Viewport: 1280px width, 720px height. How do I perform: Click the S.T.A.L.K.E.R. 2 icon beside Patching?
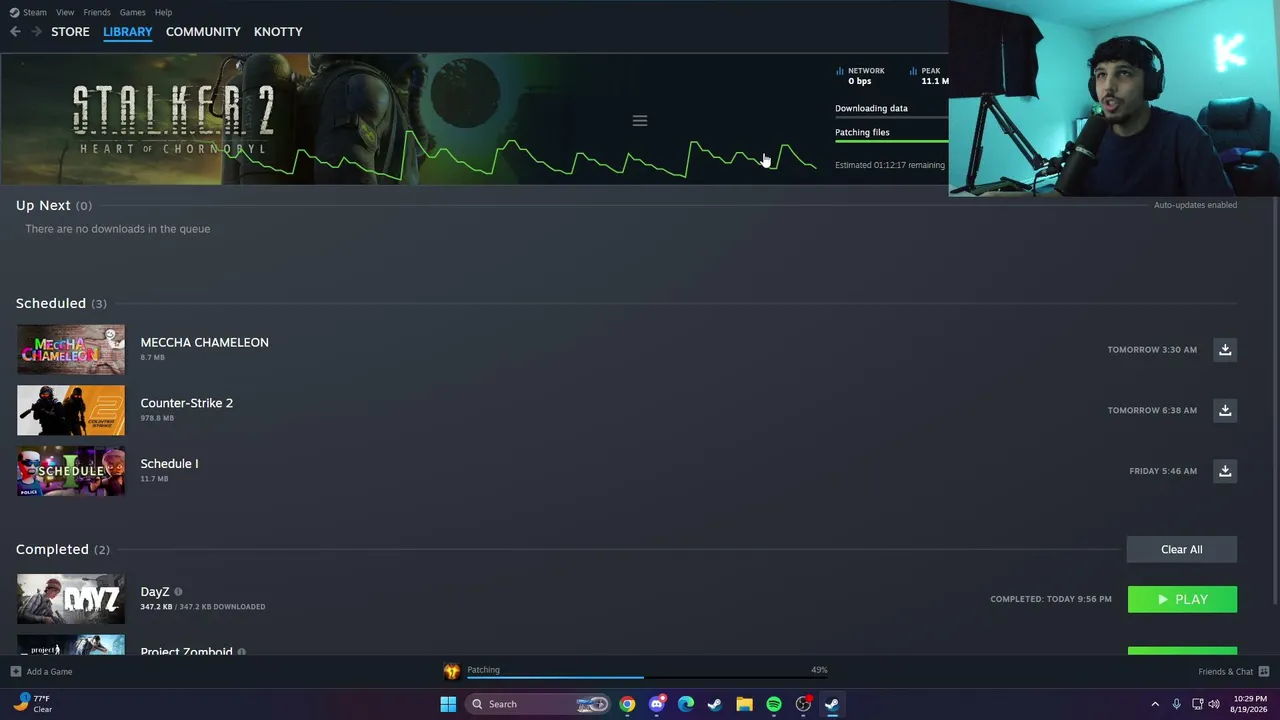(x=452, y=672)
